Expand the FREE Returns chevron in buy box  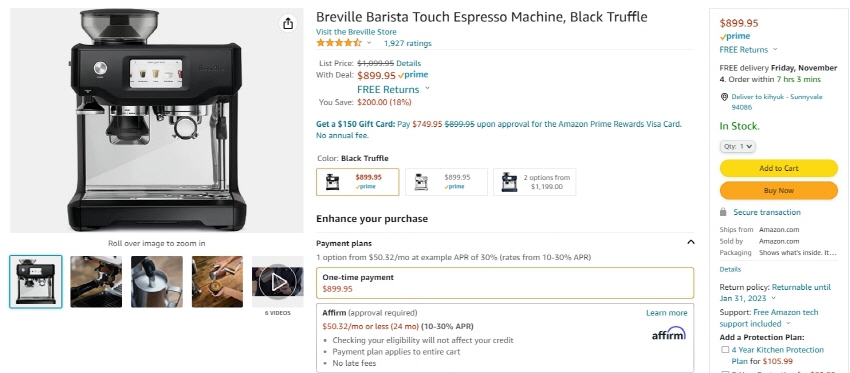[775, 49]
